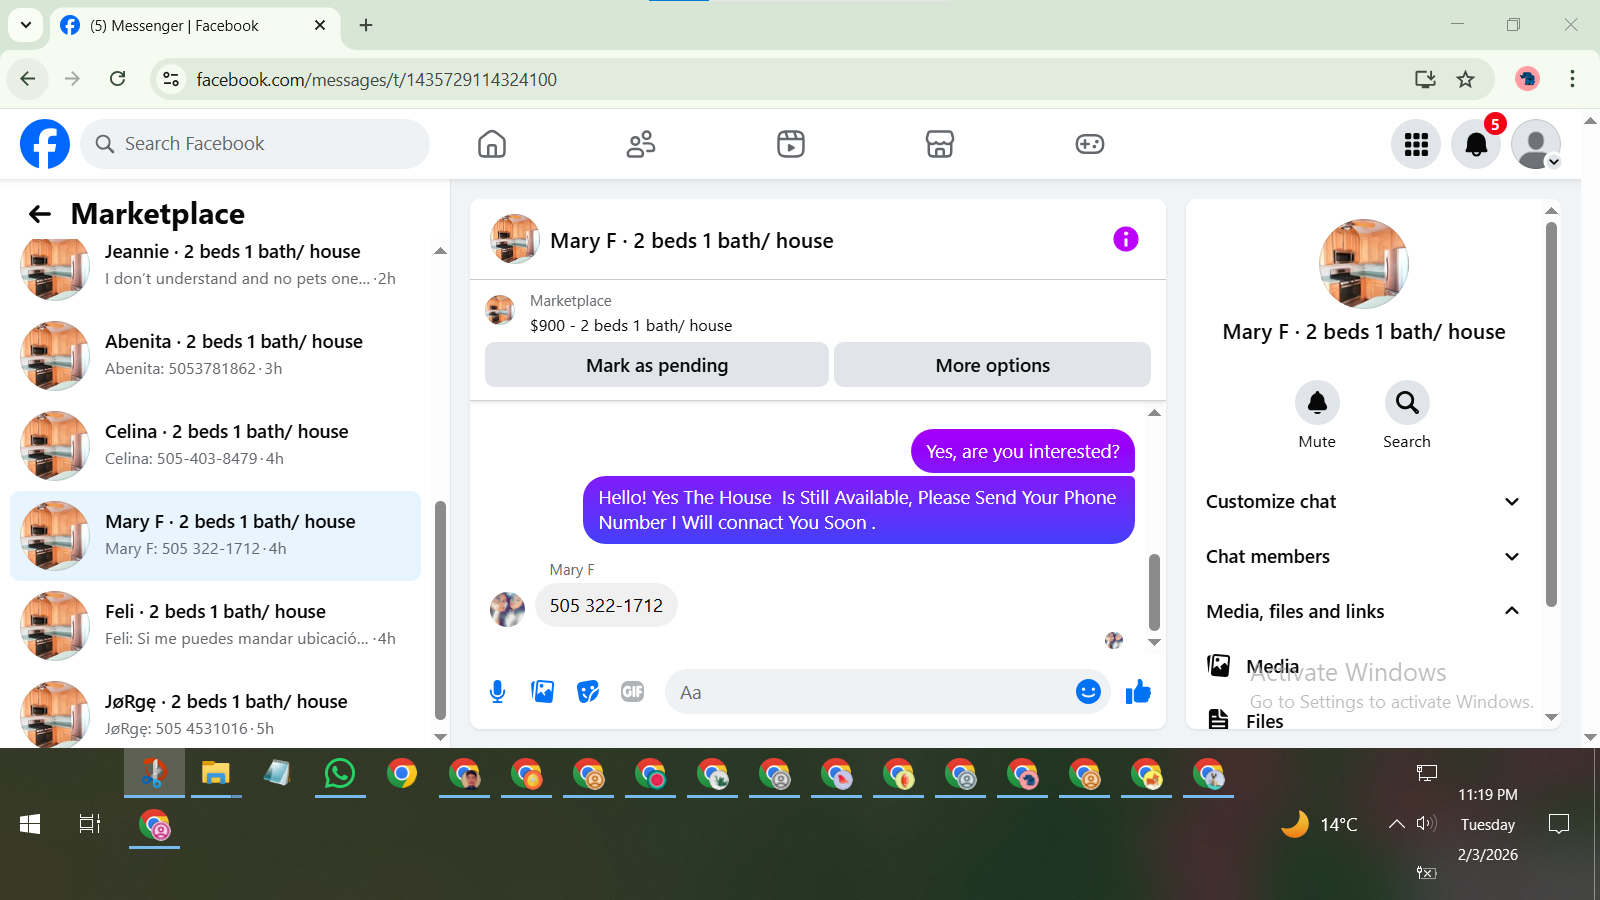This screenshot has height=900, width=1600.
Task: Show hidden system tray icons
Action: [x=1396, y=824]
